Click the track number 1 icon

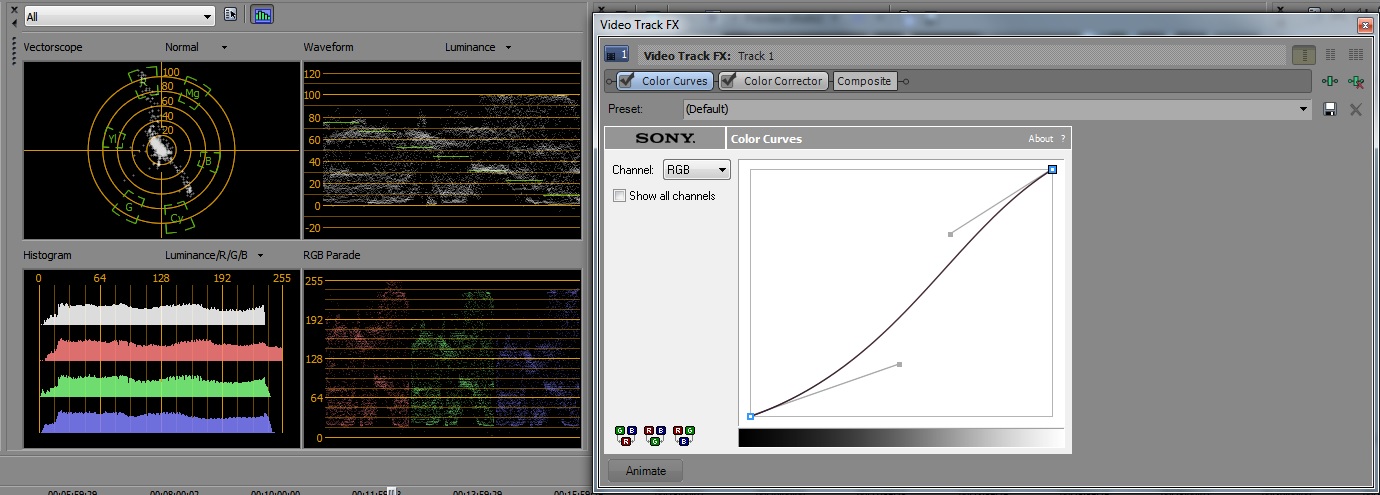coord(617,55)
